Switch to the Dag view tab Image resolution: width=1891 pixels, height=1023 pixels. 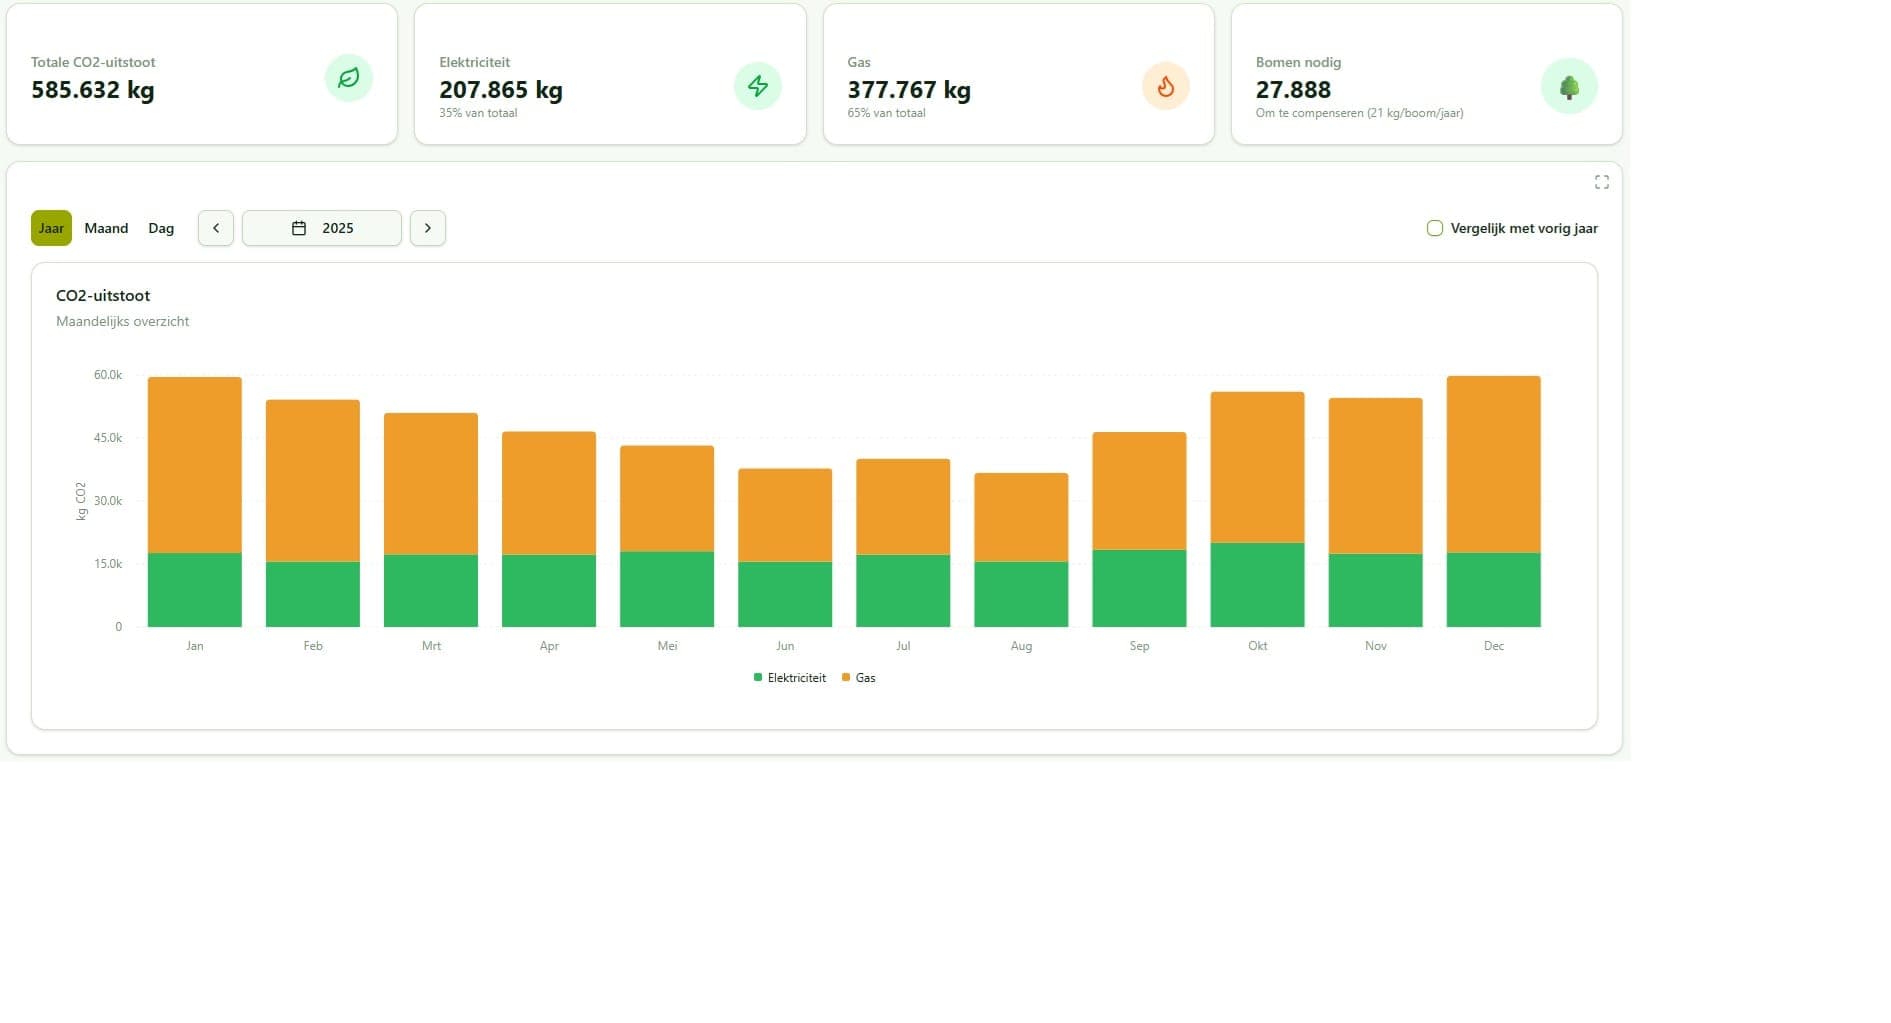161,228
